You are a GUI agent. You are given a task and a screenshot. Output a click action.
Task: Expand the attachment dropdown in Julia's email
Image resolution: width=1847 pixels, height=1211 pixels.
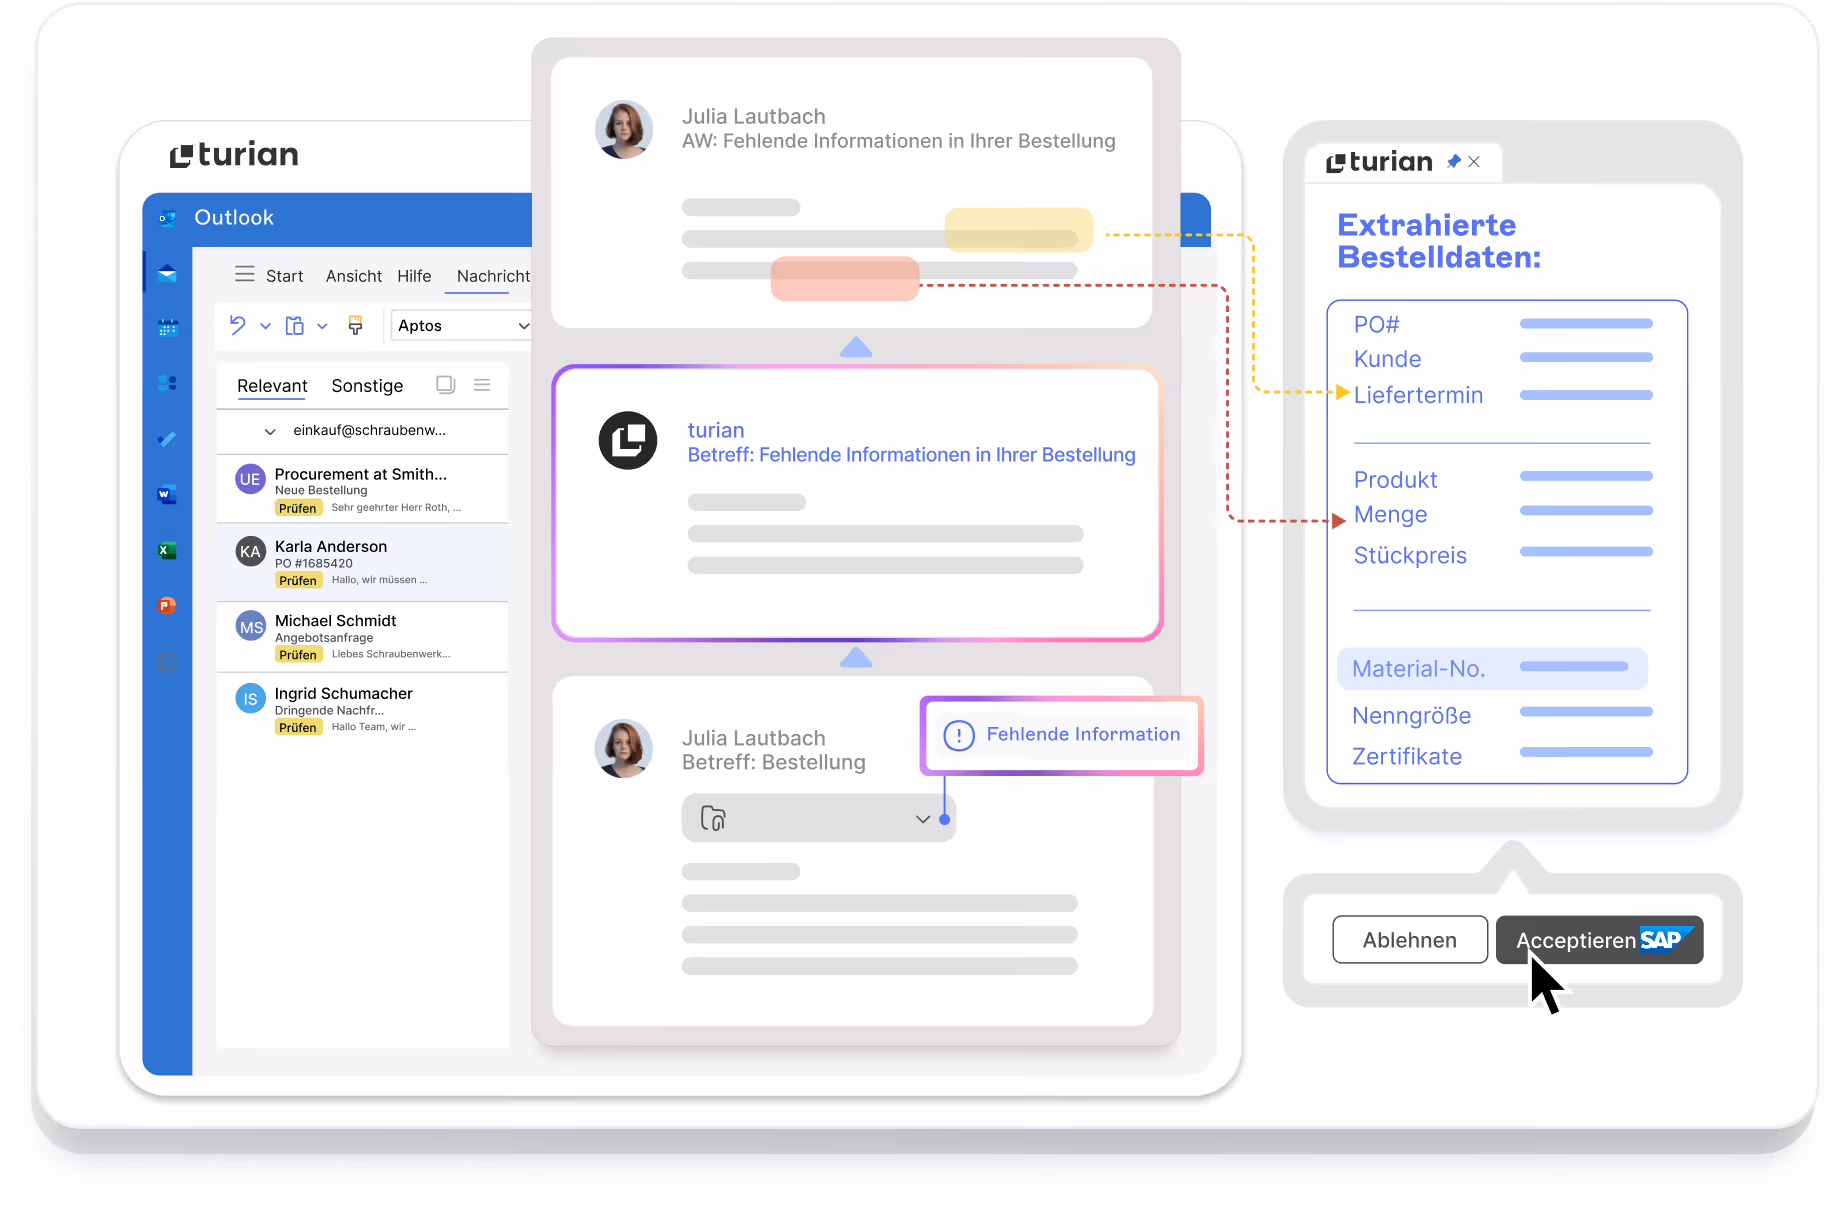tap(923, 819)
